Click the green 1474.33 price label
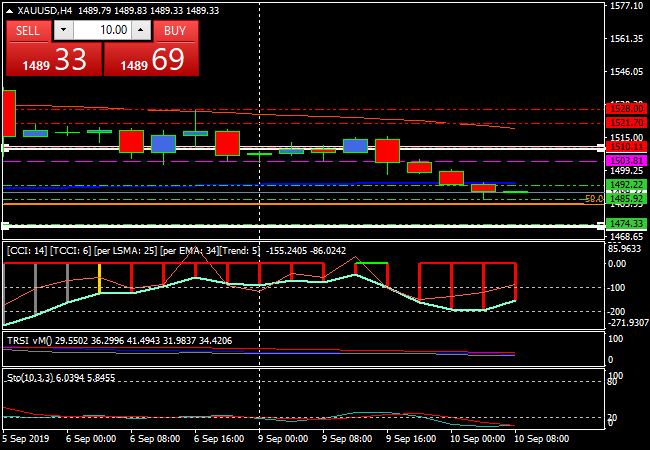Image resolution: width=650 pixels, height=450 pixels. pyautogui.click(x=624, y=223)
